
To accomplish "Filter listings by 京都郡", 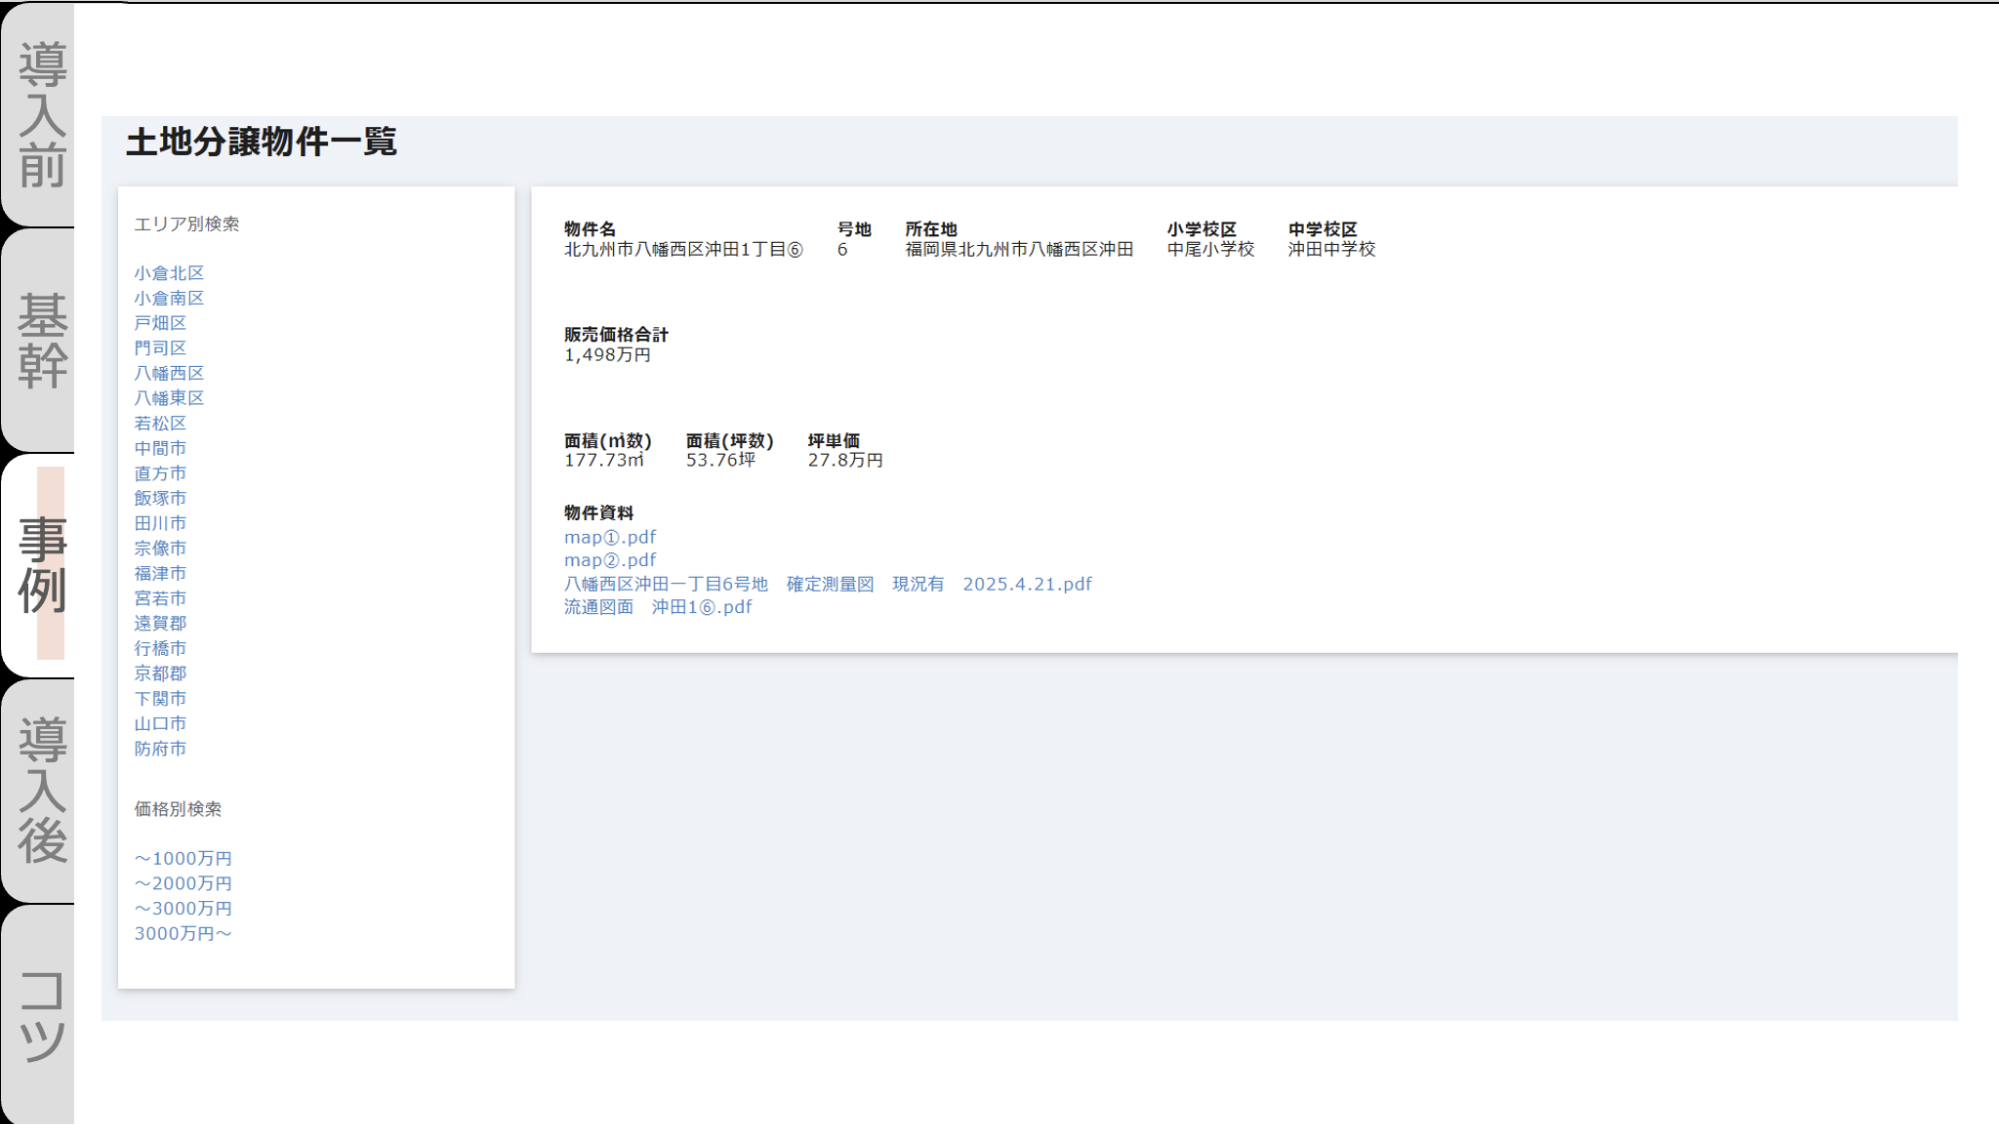I will [160, 673].
